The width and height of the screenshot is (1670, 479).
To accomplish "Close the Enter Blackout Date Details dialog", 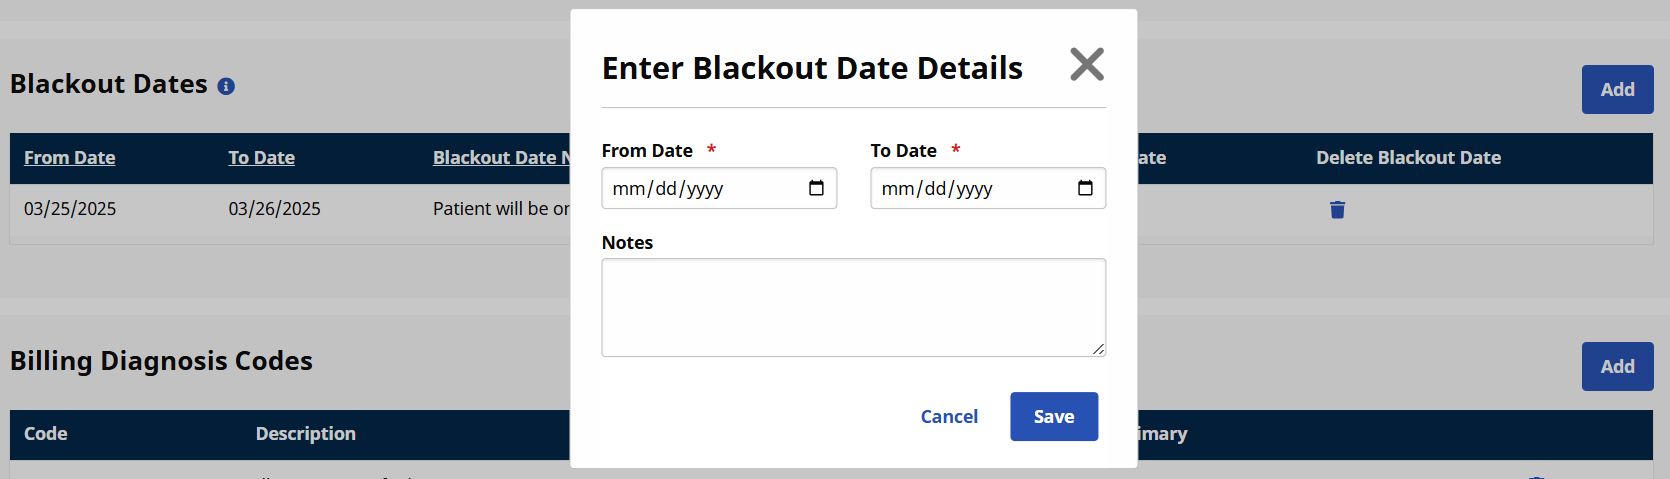I will [1086, 65].
